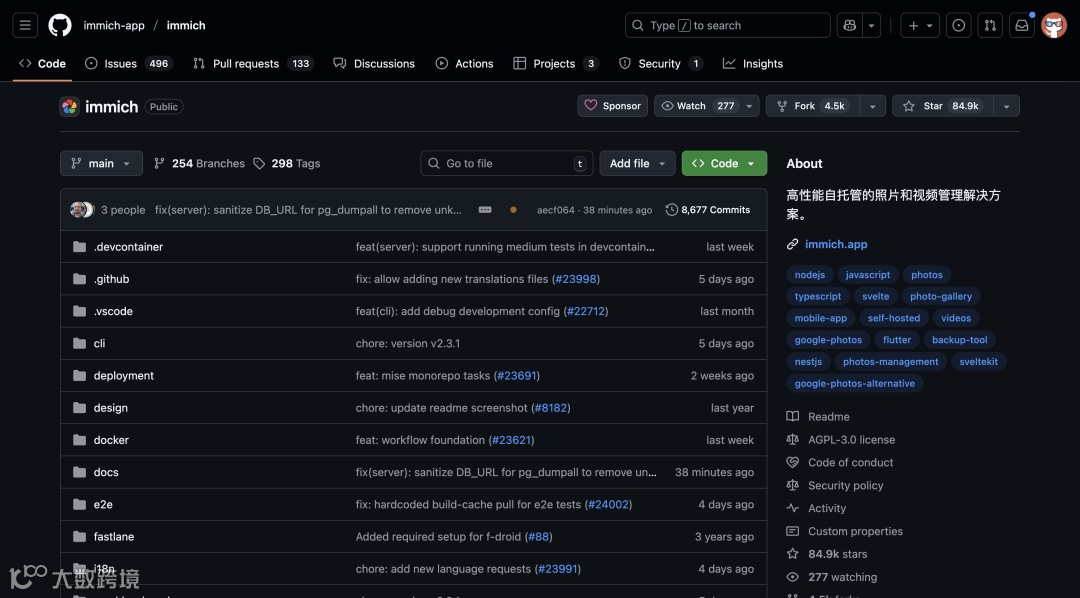1080x598 pixels.
Task: Click the docker folder icon
Action: [80, 440]
